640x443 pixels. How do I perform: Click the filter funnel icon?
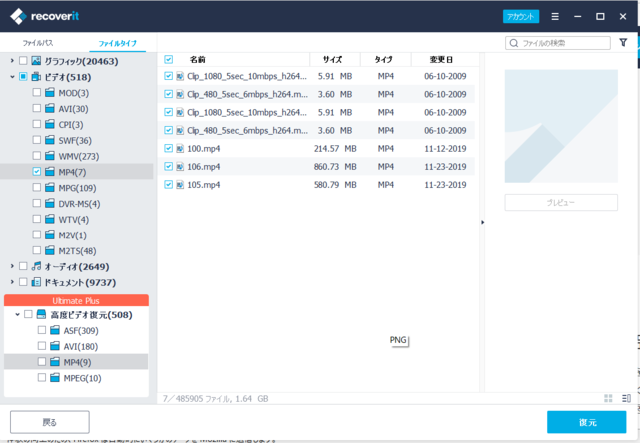624,43
